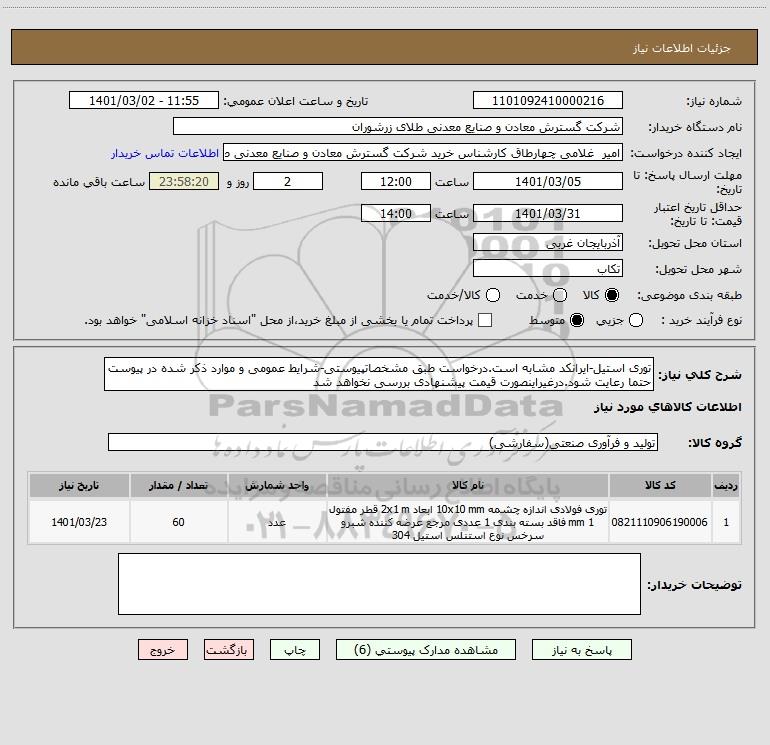Click the deadline hour field 12:00
770x745 pixels.
tap(396, 182)
